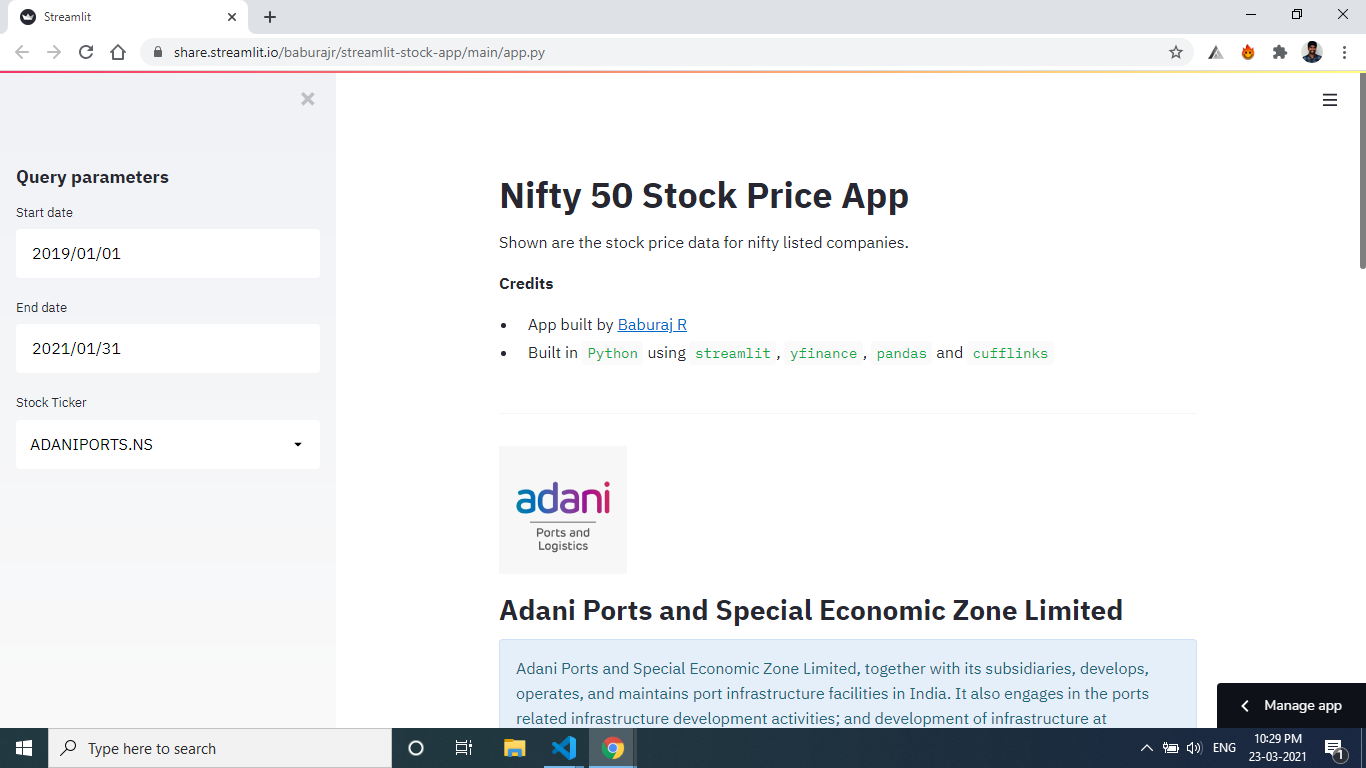
Task: Open the Chrome three-dot menu
Action: [x=1345, y=52]
